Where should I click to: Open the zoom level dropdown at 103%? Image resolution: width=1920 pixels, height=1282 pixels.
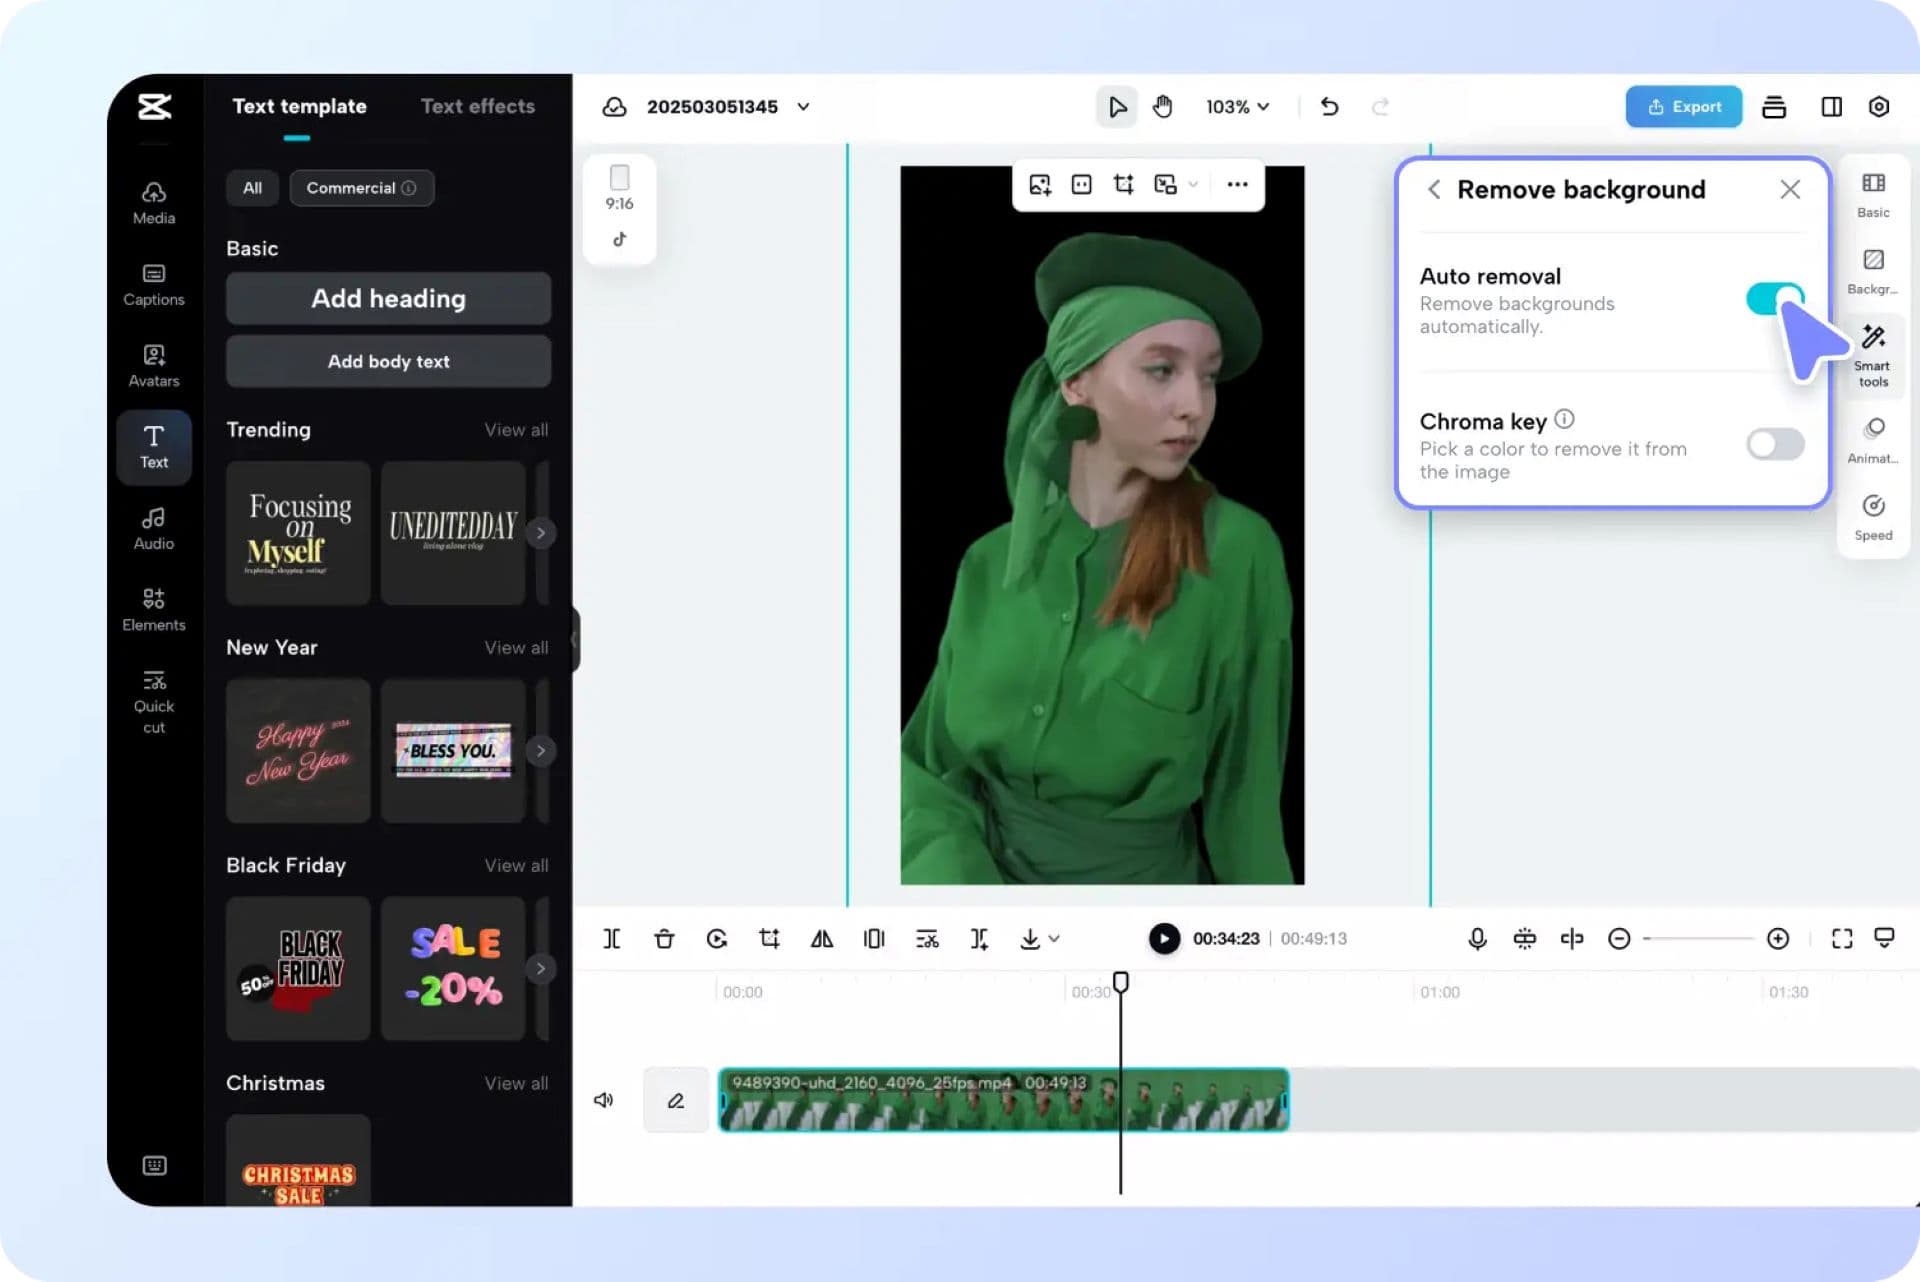[x=1237, y=106]
